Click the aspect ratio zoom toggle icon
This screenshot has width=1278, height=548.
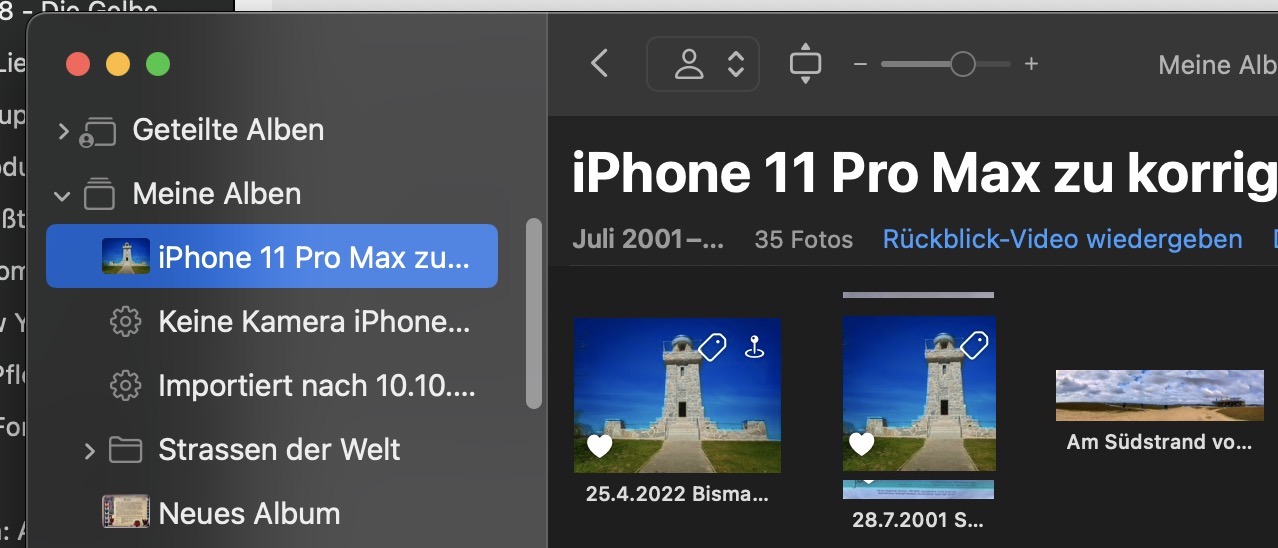click(805, 64)
